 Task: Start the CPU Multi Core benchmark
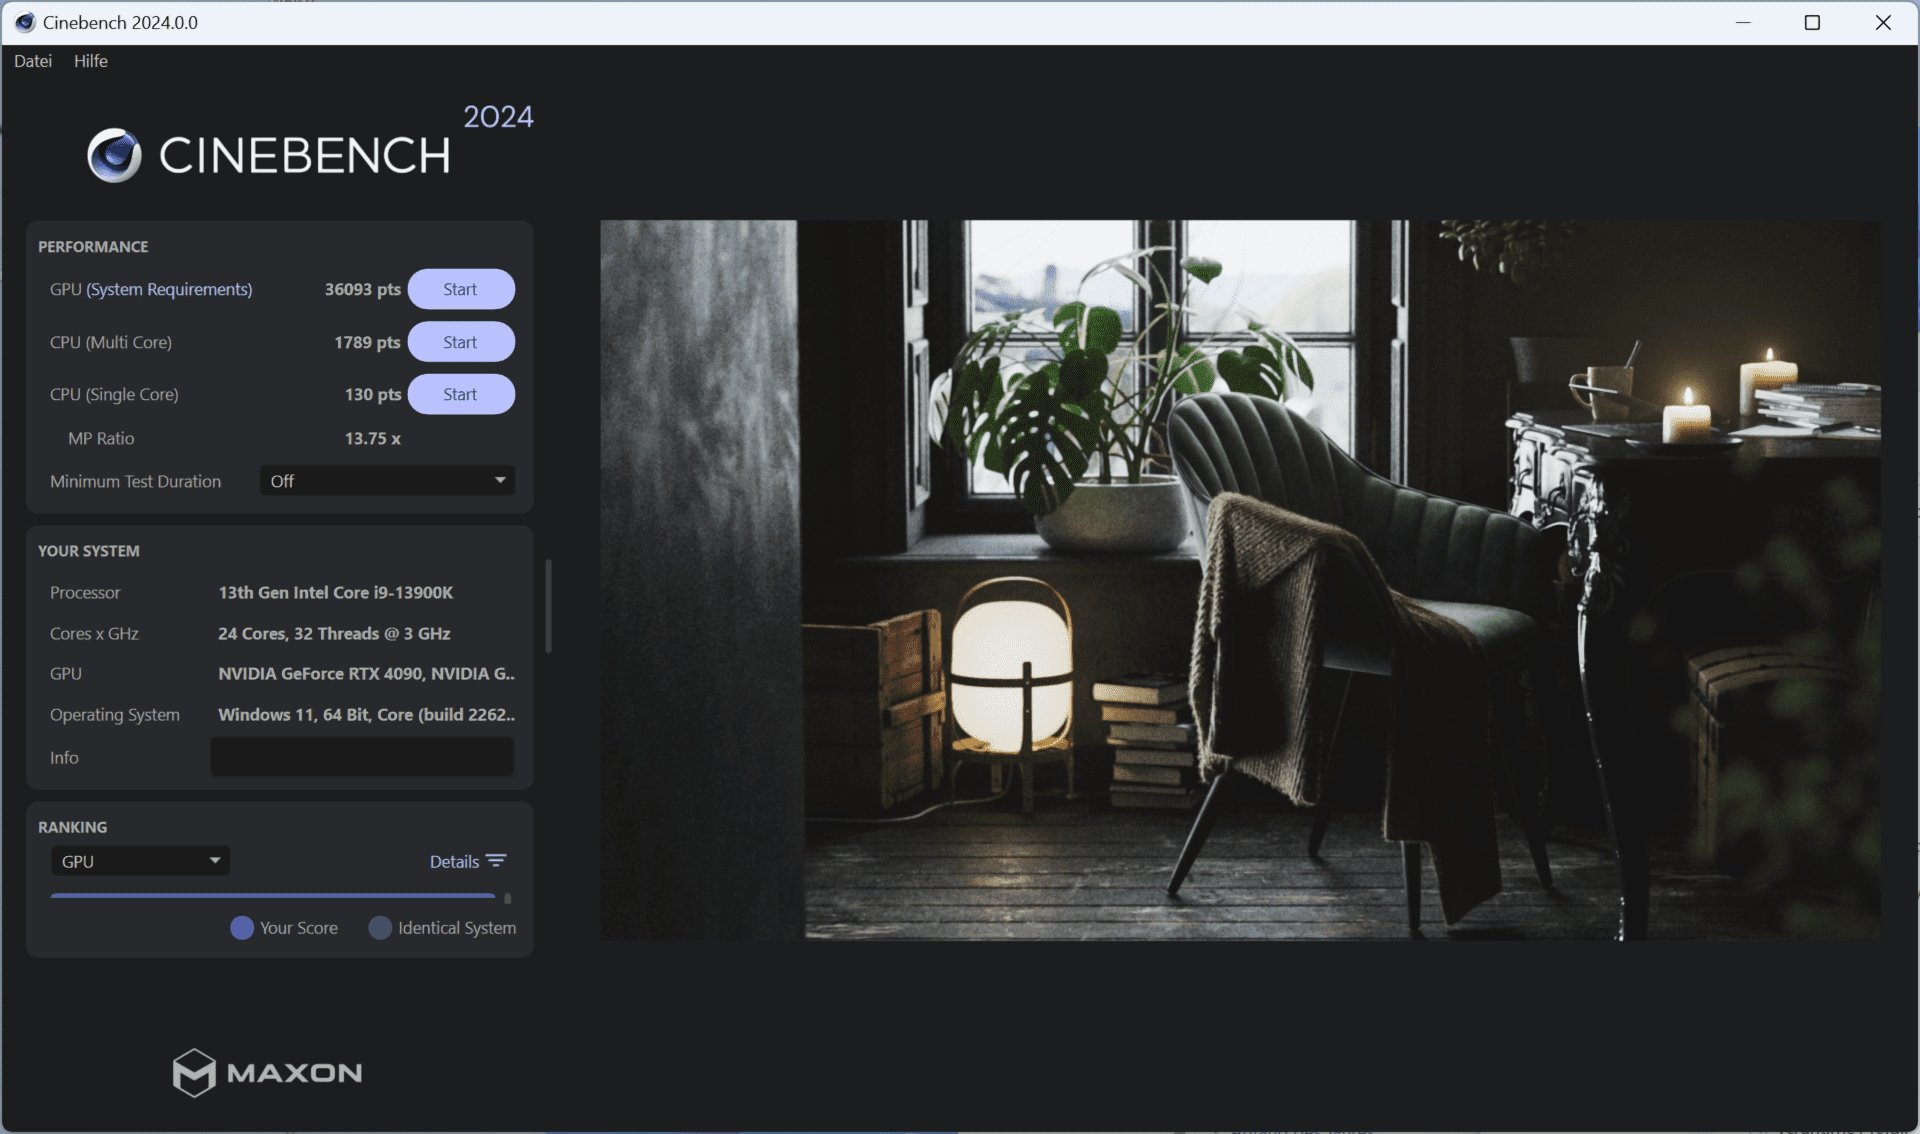460,342
